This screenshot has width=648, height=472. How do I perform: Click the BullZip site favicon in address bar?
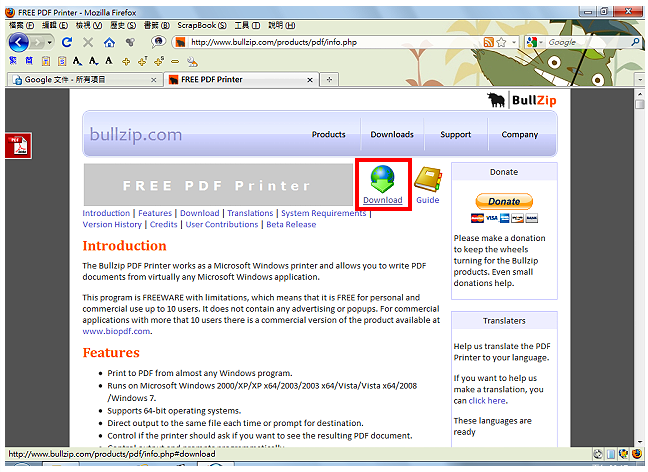180,42
